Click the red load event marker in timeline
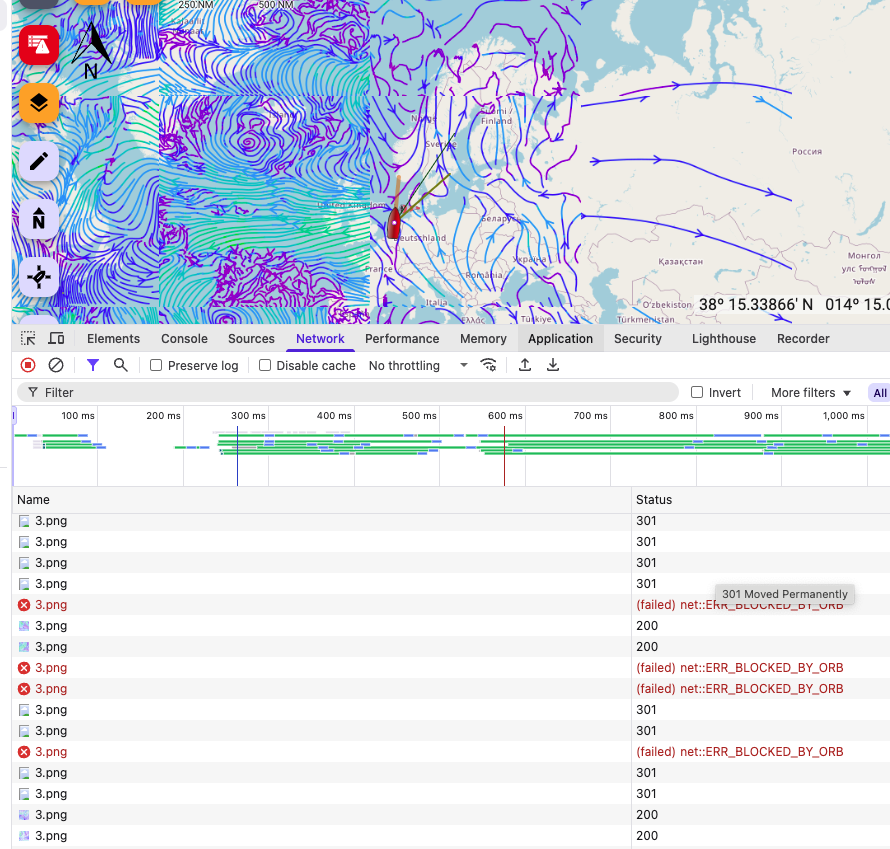 [x=504, y=456]
